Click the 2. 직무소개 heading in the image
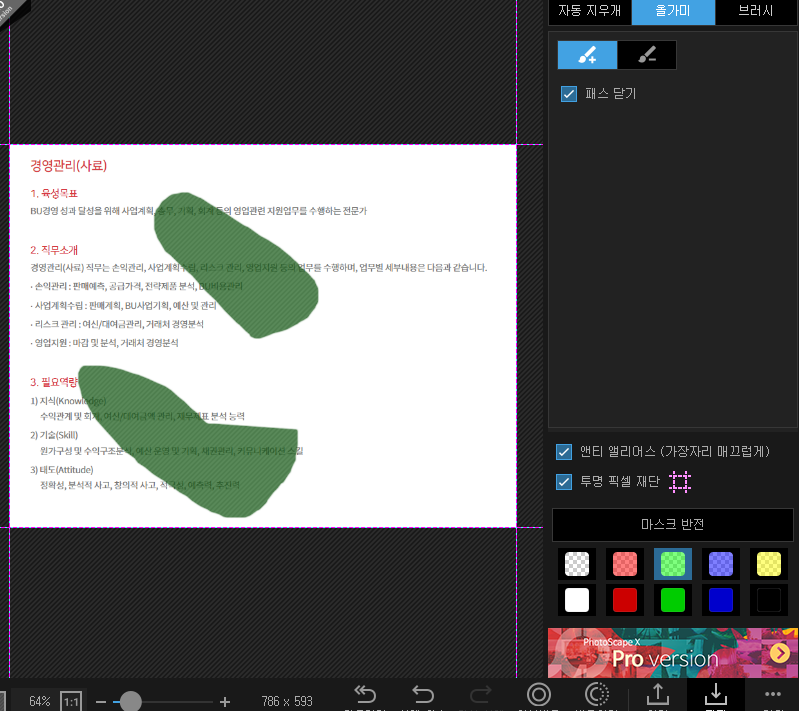The height and width of the screenshot is (711, 799). coord(54,250)
